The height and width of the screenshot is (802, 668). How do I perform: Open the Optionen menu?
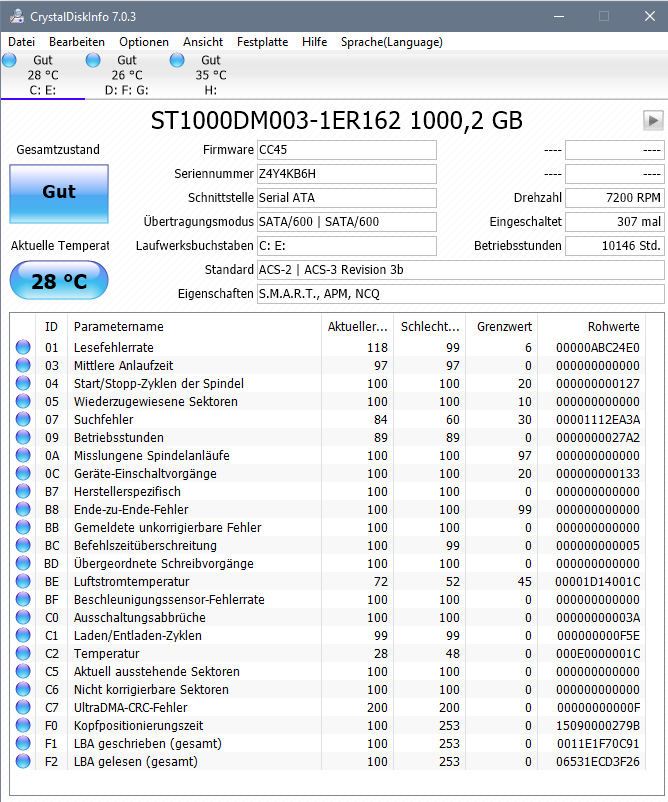[144, 42]
